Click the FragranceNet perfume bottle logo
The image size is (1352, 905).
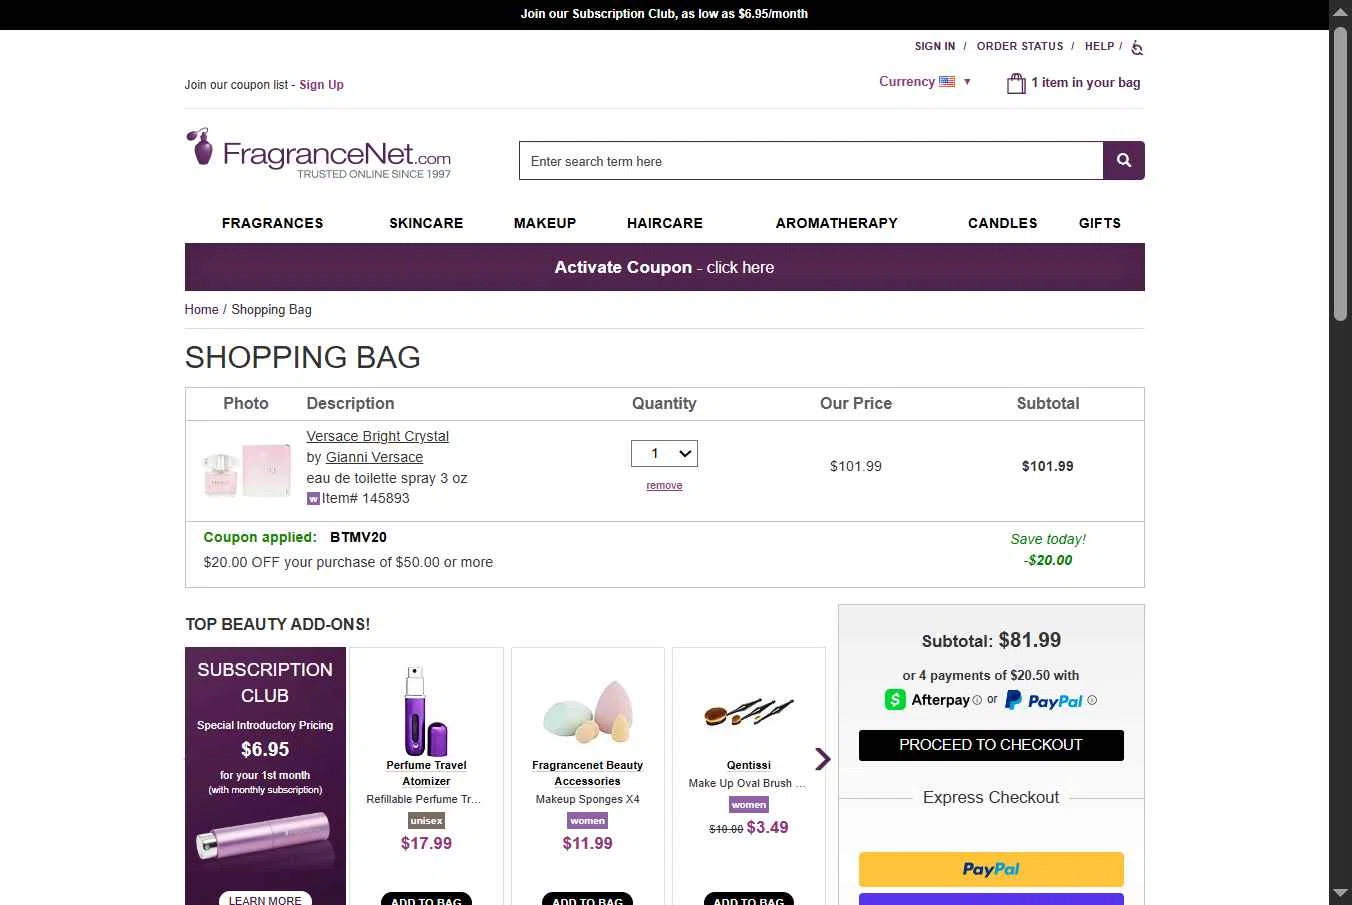200,147
